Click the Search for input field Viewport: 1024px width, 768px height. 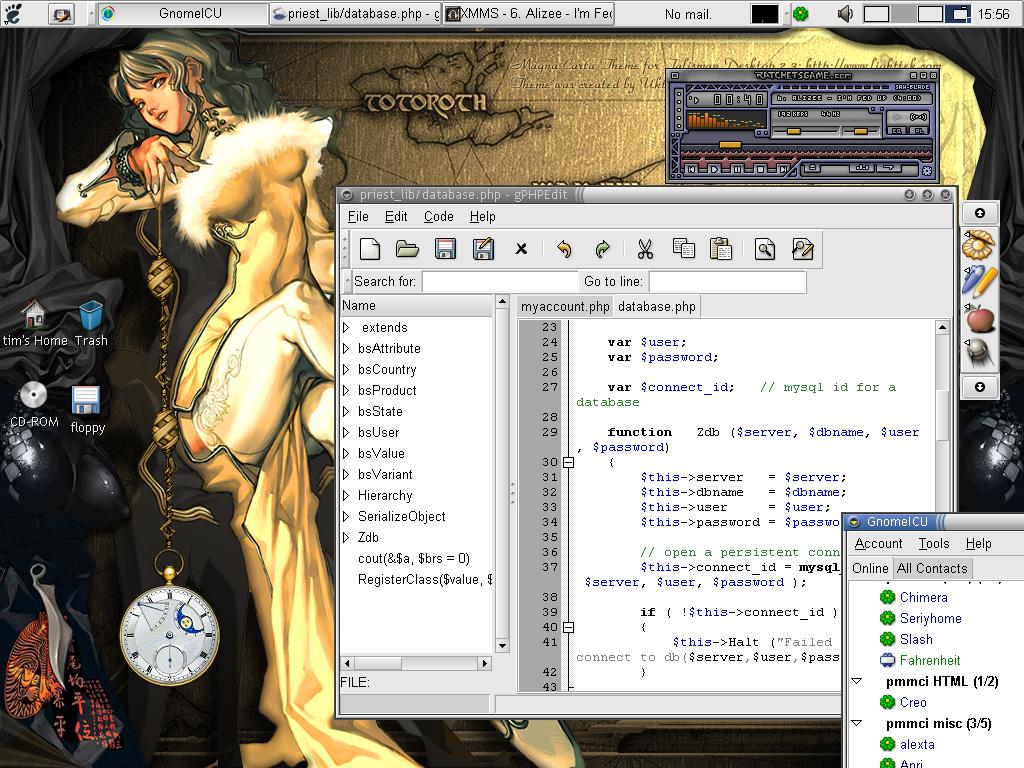point(500,281)
